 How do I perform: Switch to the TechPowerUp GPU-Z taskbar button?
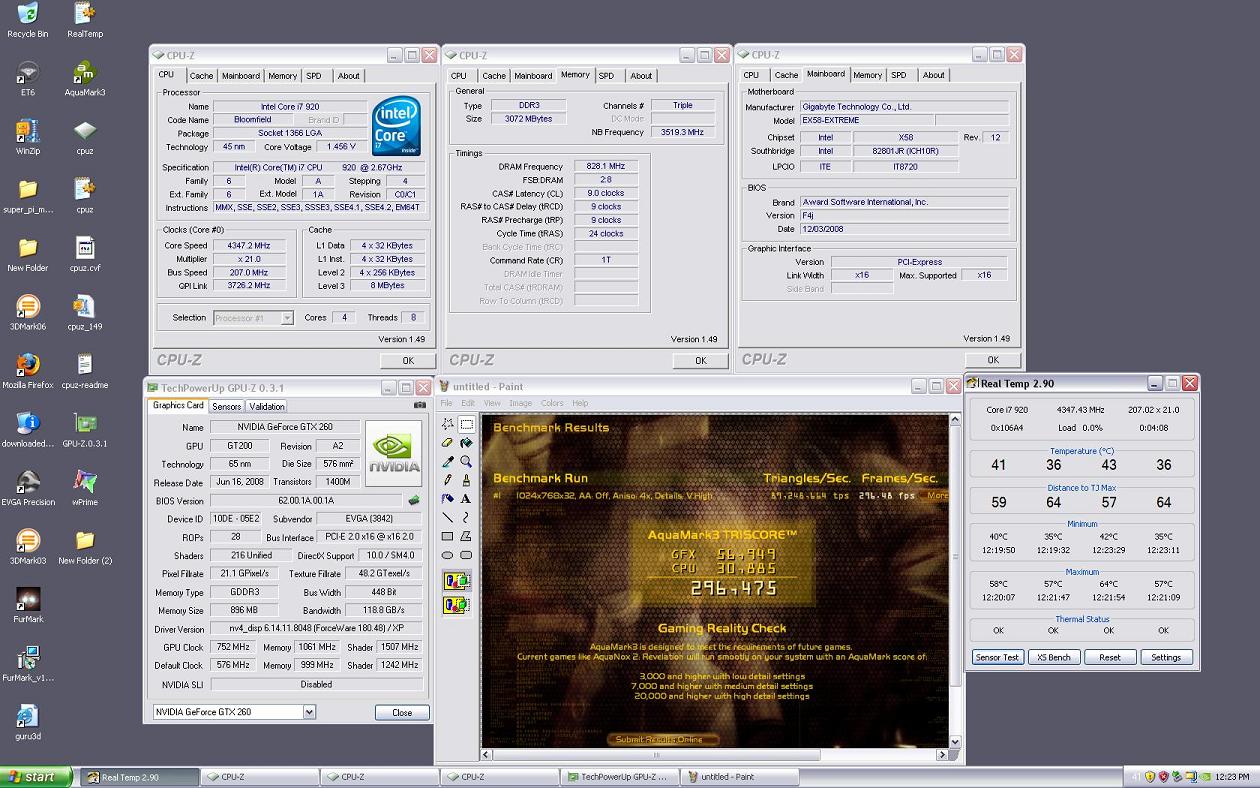coord(618,777)
